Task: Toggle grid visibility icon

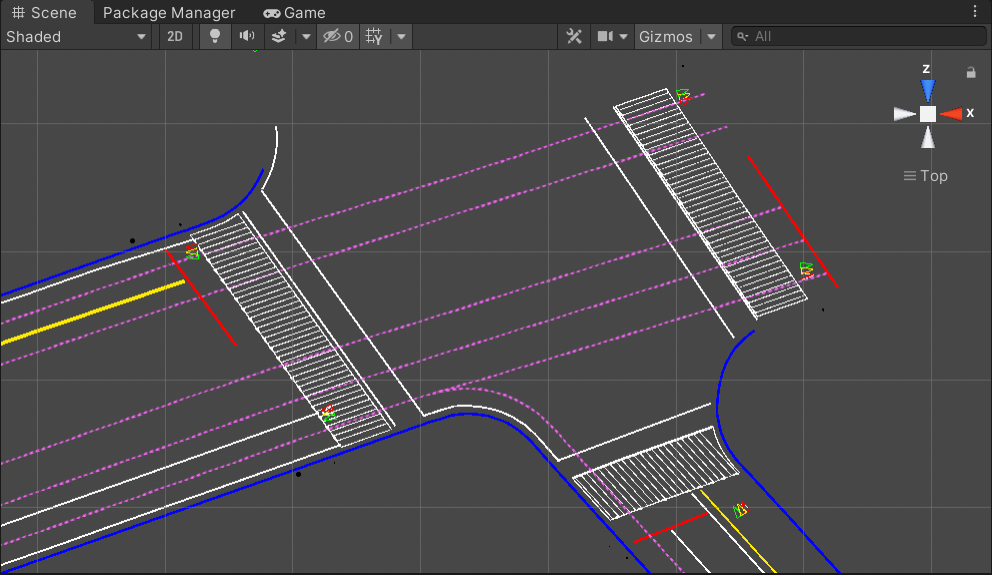Action: pos(375,37)
